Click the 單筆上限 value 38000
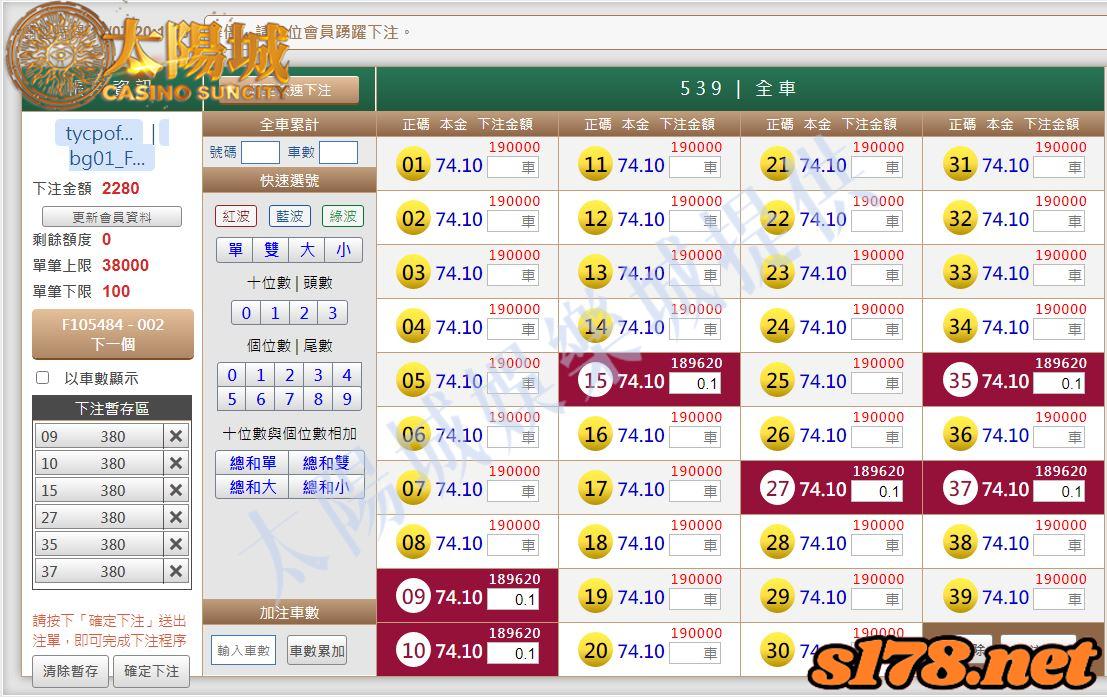 point(126,266)
